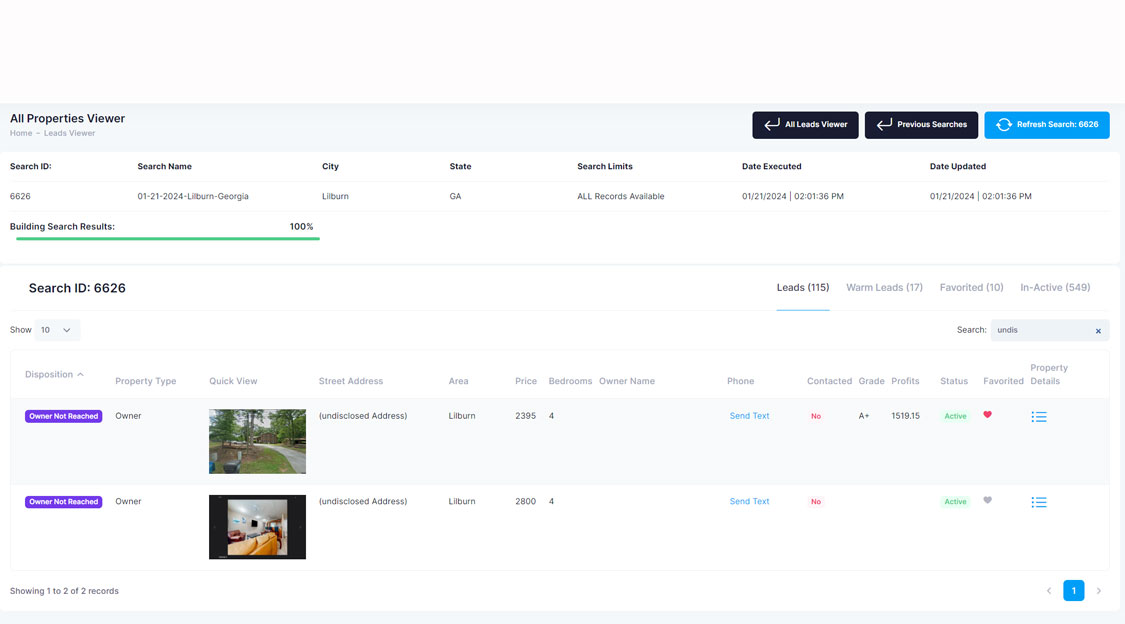Click the Active status badge of 2800 listing
Viewport: 1125px width, 624px height.
click(x=955, y=501)
